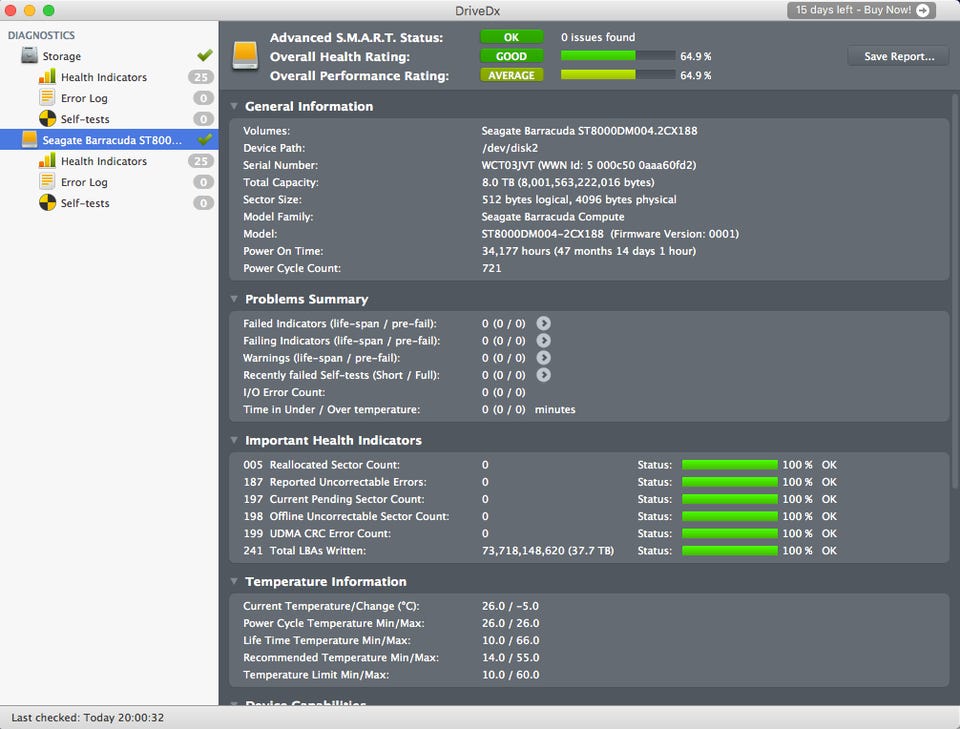
Task: Open Error Log under Seagate Barracuda
Action: [109, 182]
